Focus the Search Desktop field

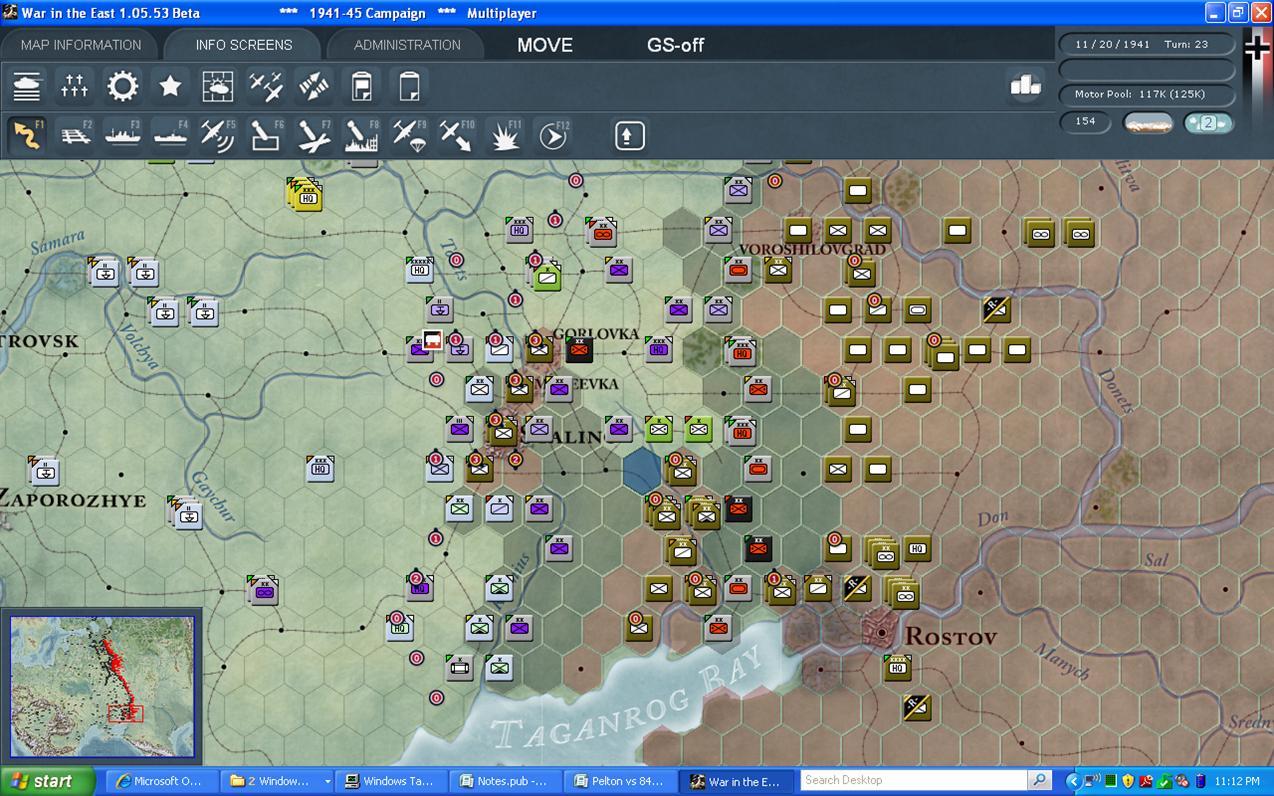[x=914, y=780]
